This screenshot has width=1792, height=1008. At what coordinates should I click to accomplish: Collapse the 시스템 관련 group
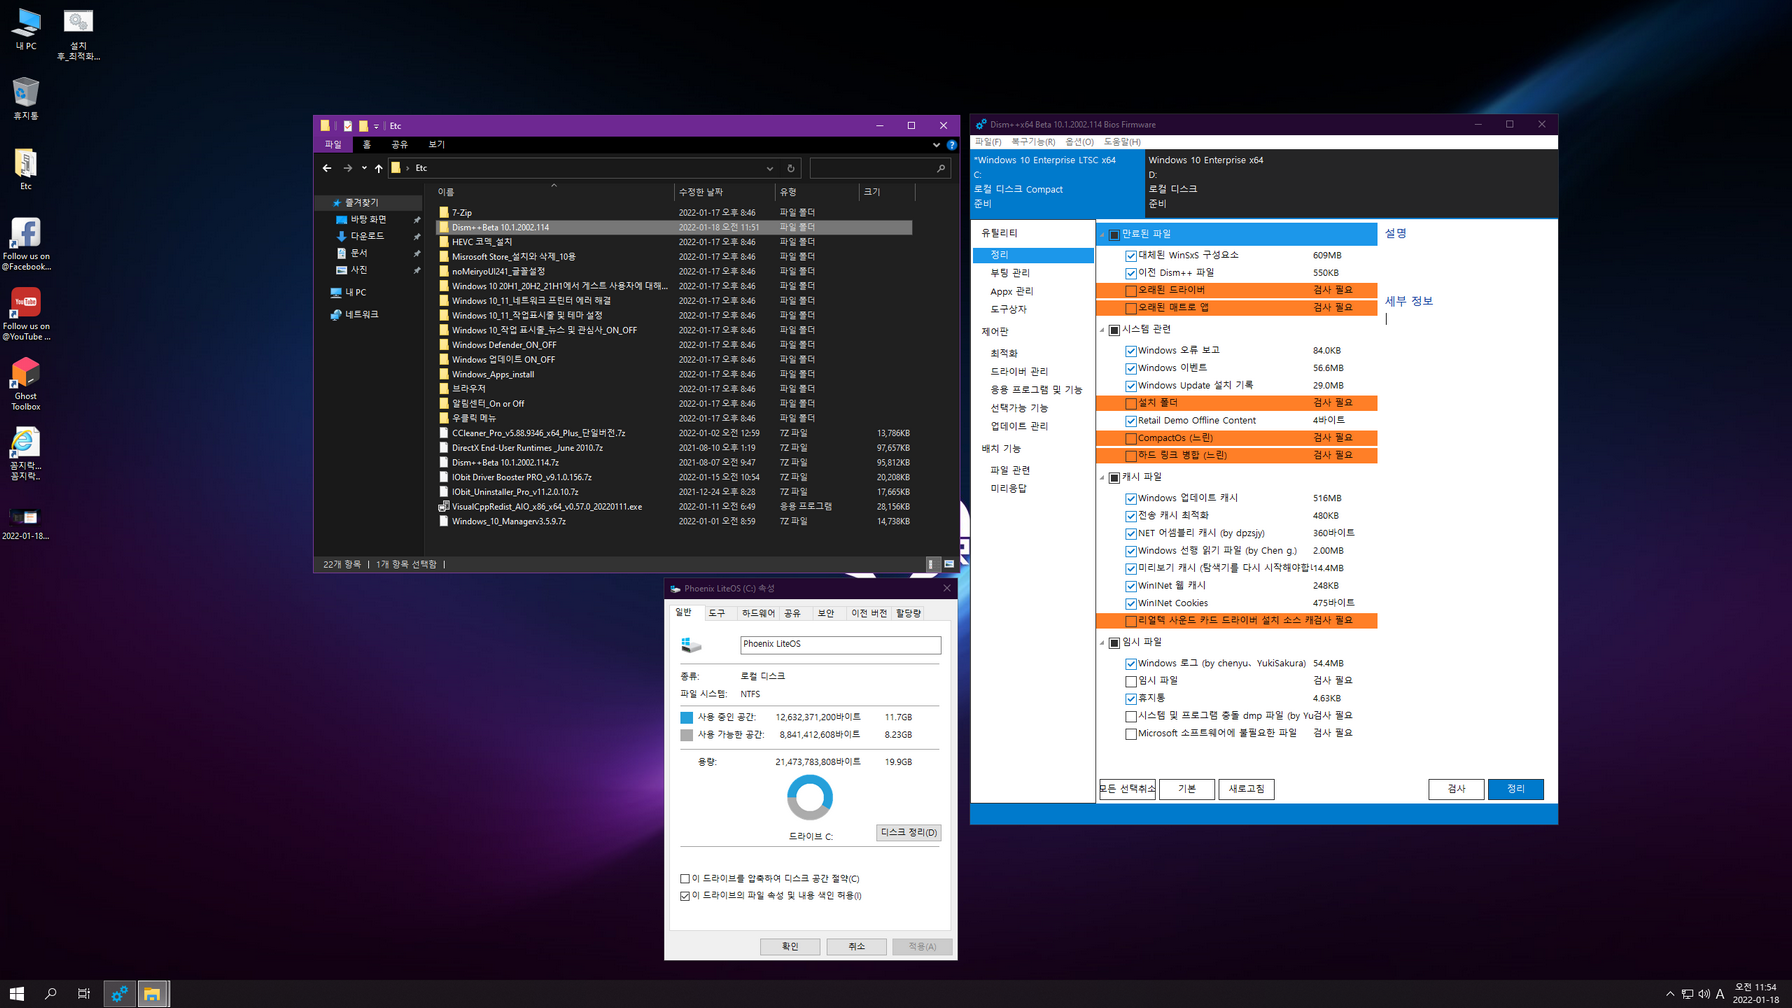tap(1103, 330)
